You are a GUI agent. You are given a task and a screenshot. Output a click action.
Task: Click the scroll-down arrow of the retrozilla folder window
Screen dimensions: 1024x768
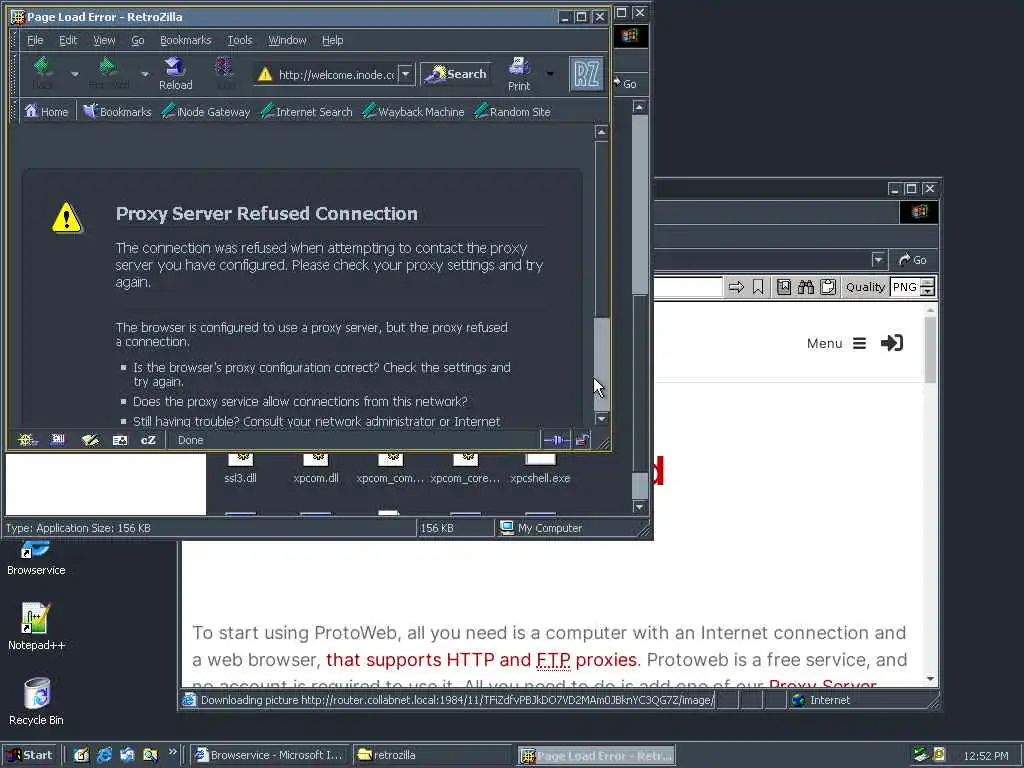click(639, 507)
